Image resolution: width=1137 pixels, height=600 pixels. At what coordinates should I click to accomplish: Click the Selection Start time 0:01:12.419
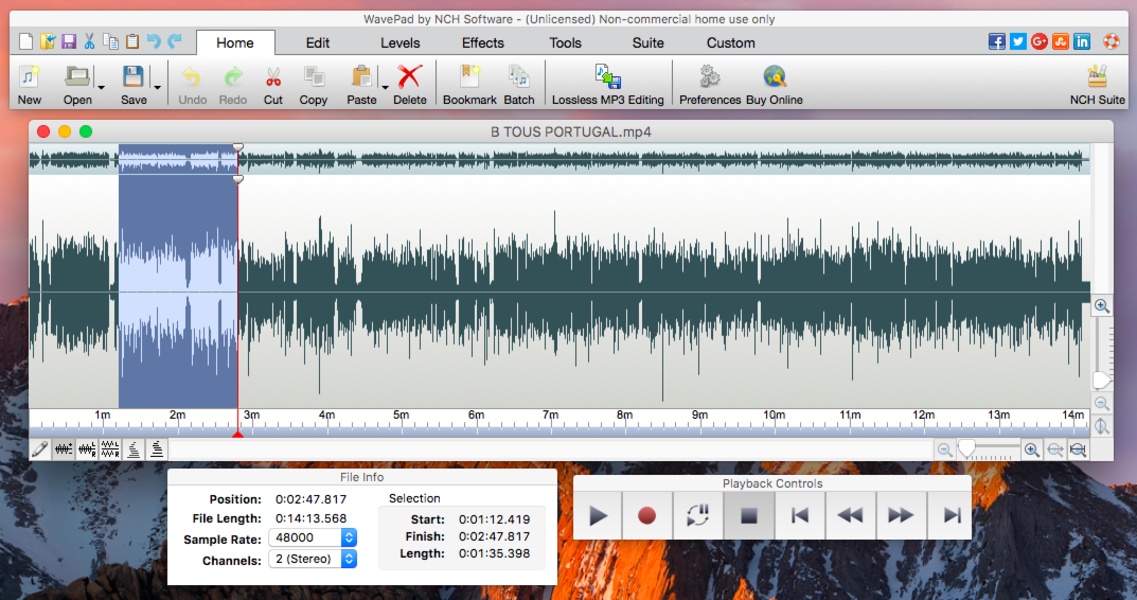pyautogui.click(x=495, y=519)
